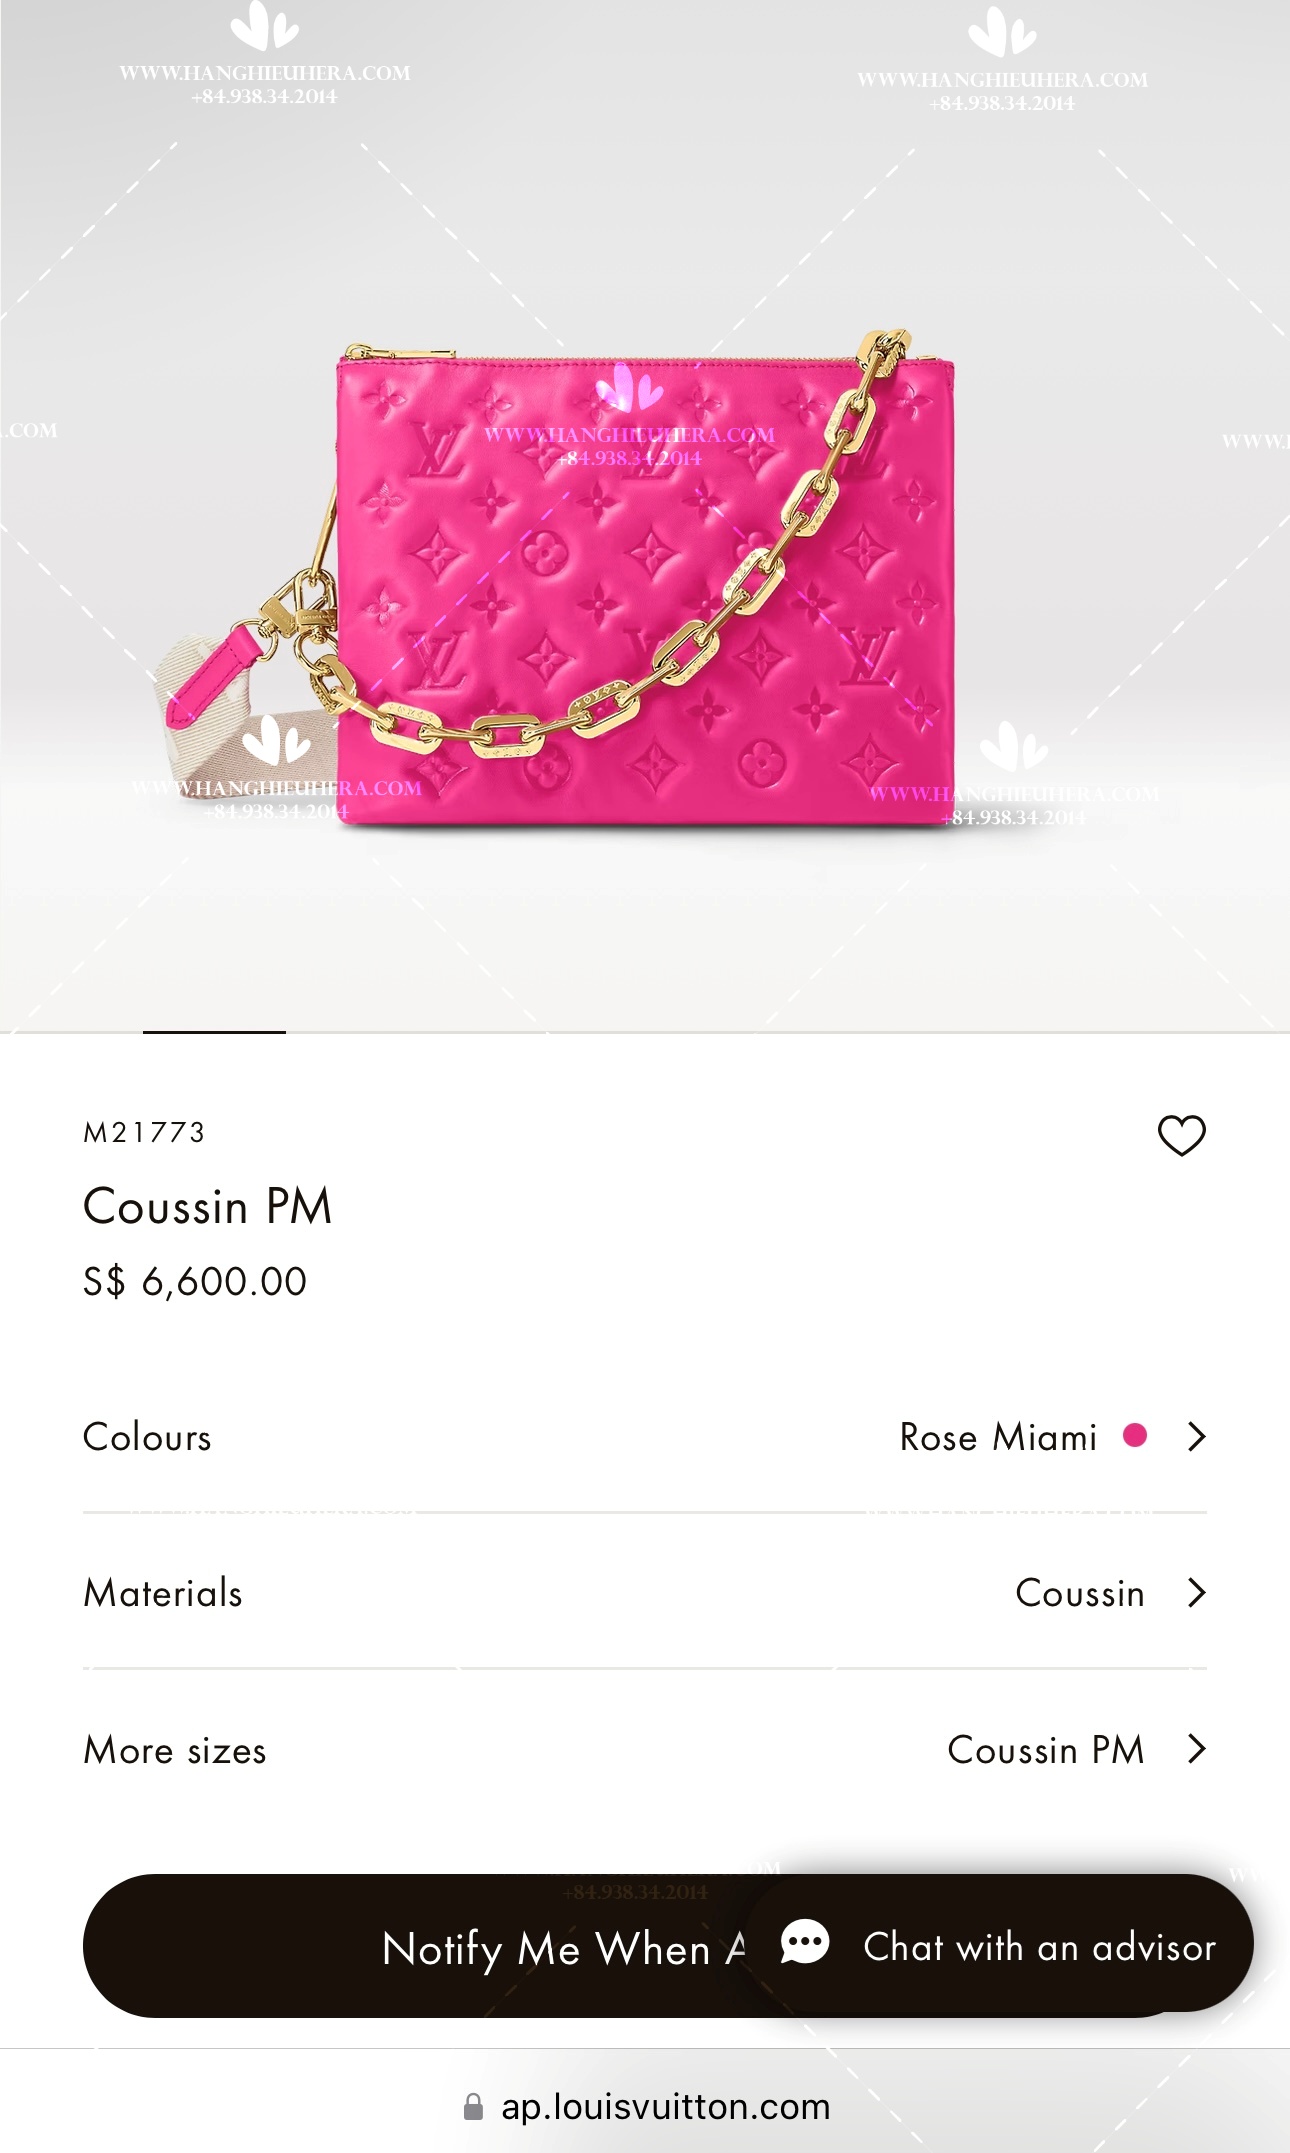
Task: Click the M21773 product code
Action: click(x=145, y=1132)
